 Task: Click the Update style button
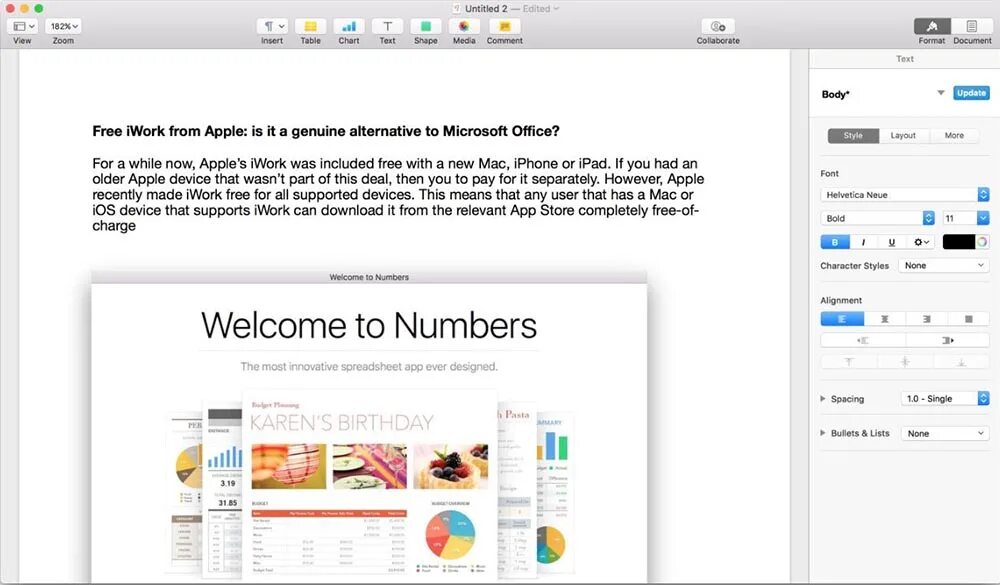[x=971, y=93]
